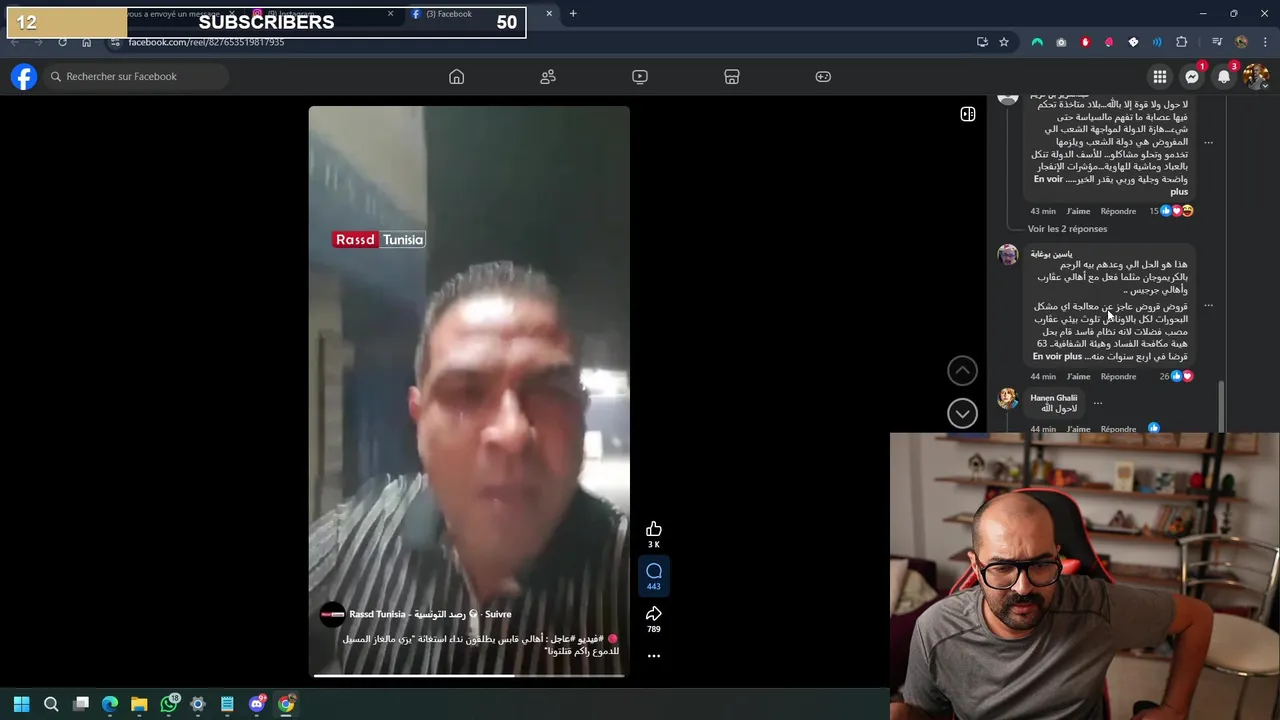This screenshot has width=1280, height=720.
Task: Reload the page with the refresh icon
Action: click(x=62, y=42)
